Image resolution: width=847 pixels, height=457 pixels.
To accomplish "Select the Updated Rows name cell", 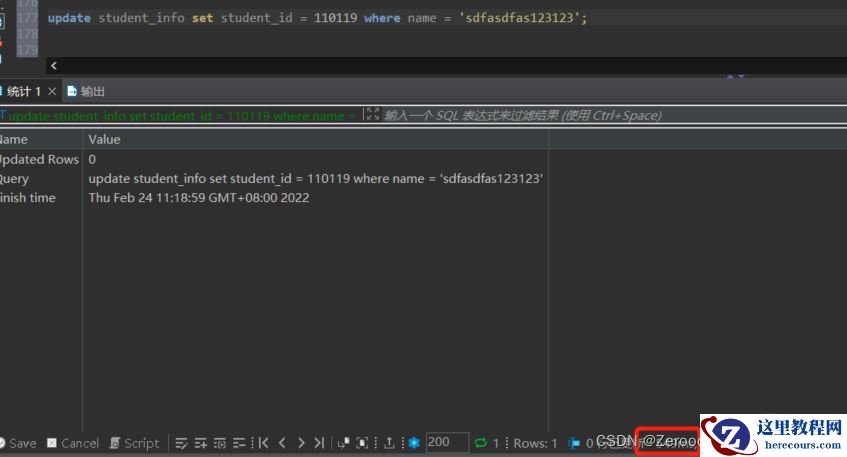I will point(41,159).
